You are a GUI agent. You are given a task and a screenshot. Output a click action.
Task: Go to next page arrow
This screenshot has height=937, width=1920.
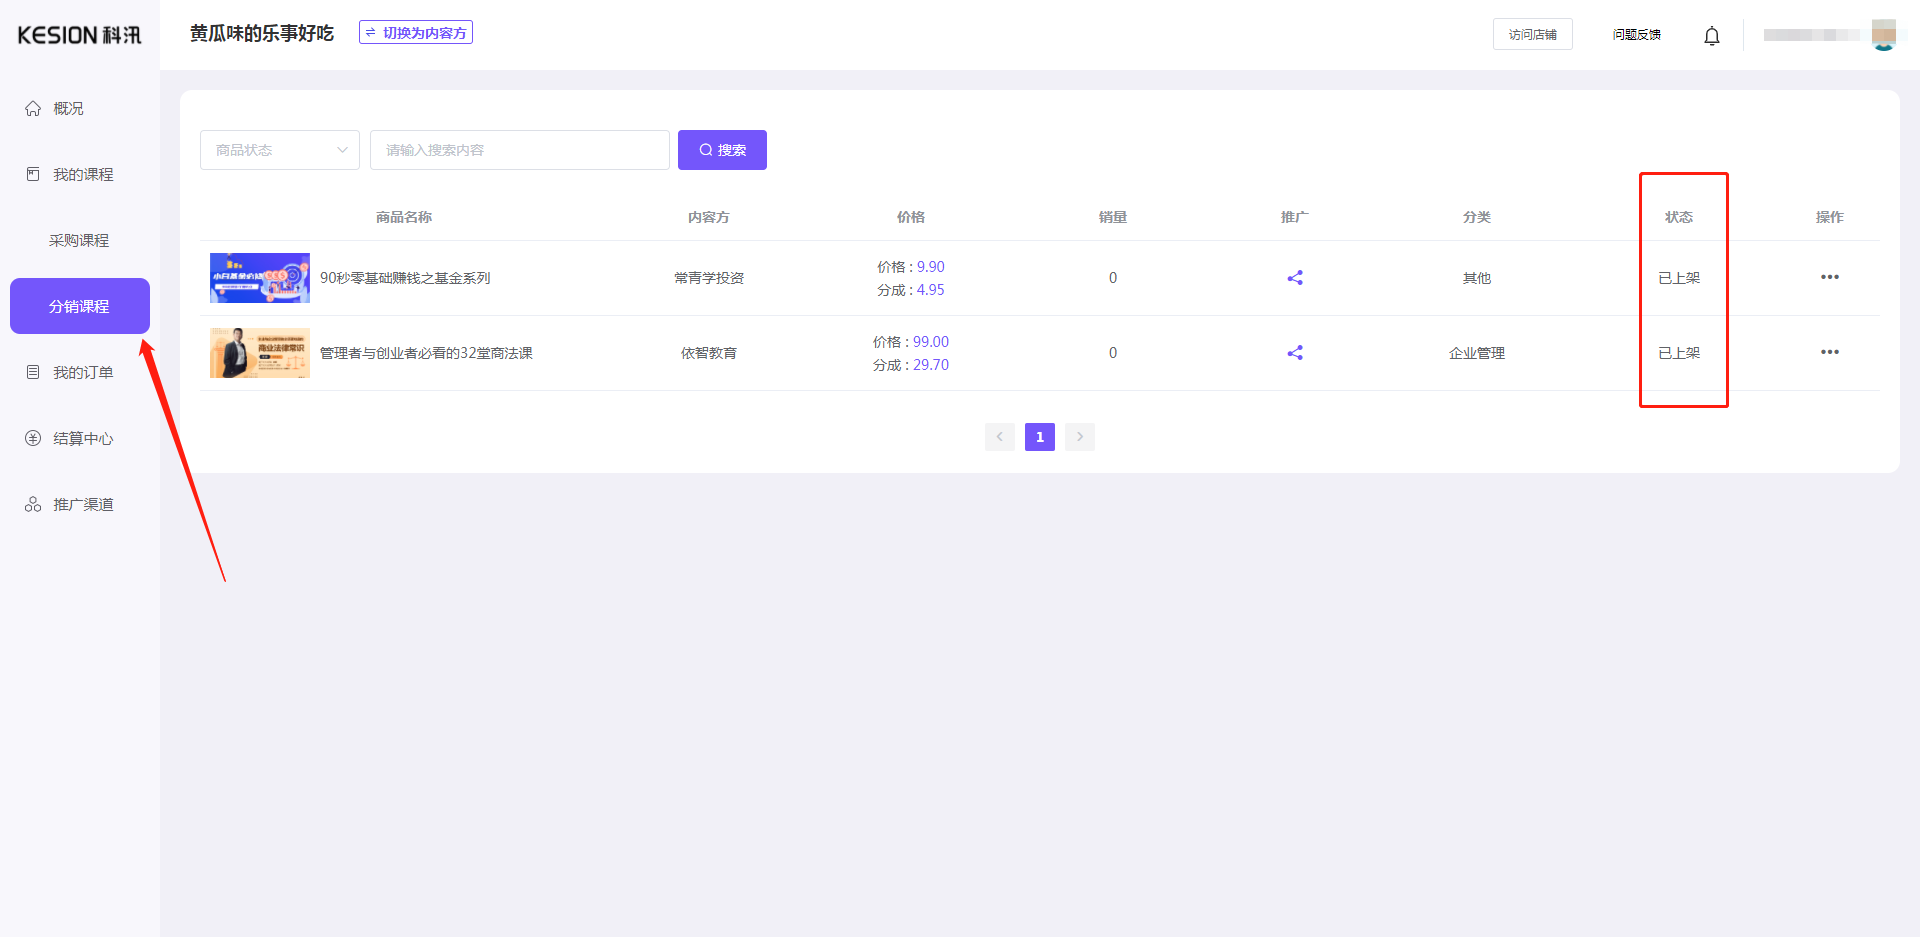(1079, 437)
